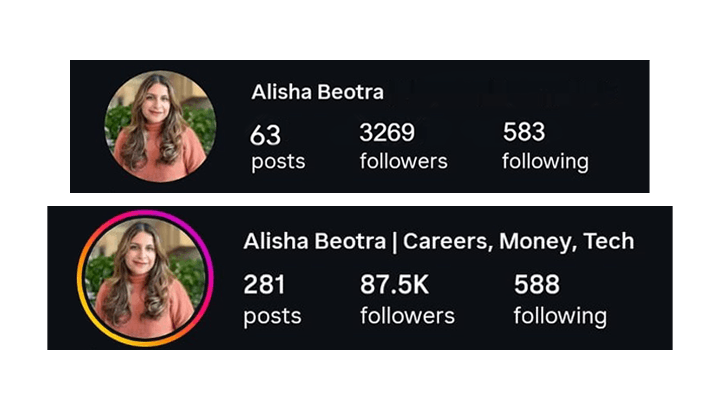Click the 'posts' label under 281
The image size is (720, 412).
pyautogui.click(x=272, y=316)
